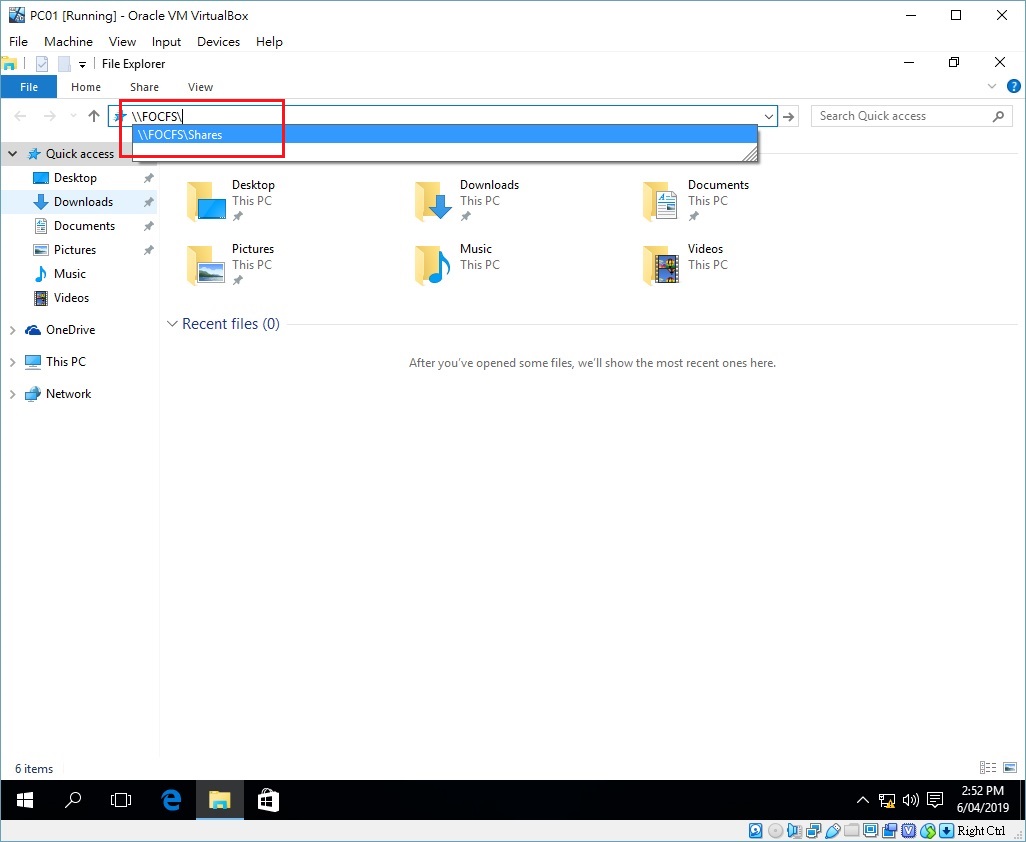The image size is (1026, 842).
Task: Open the Devices menu in VirtualBox
Action: click(x=218, y=41)
